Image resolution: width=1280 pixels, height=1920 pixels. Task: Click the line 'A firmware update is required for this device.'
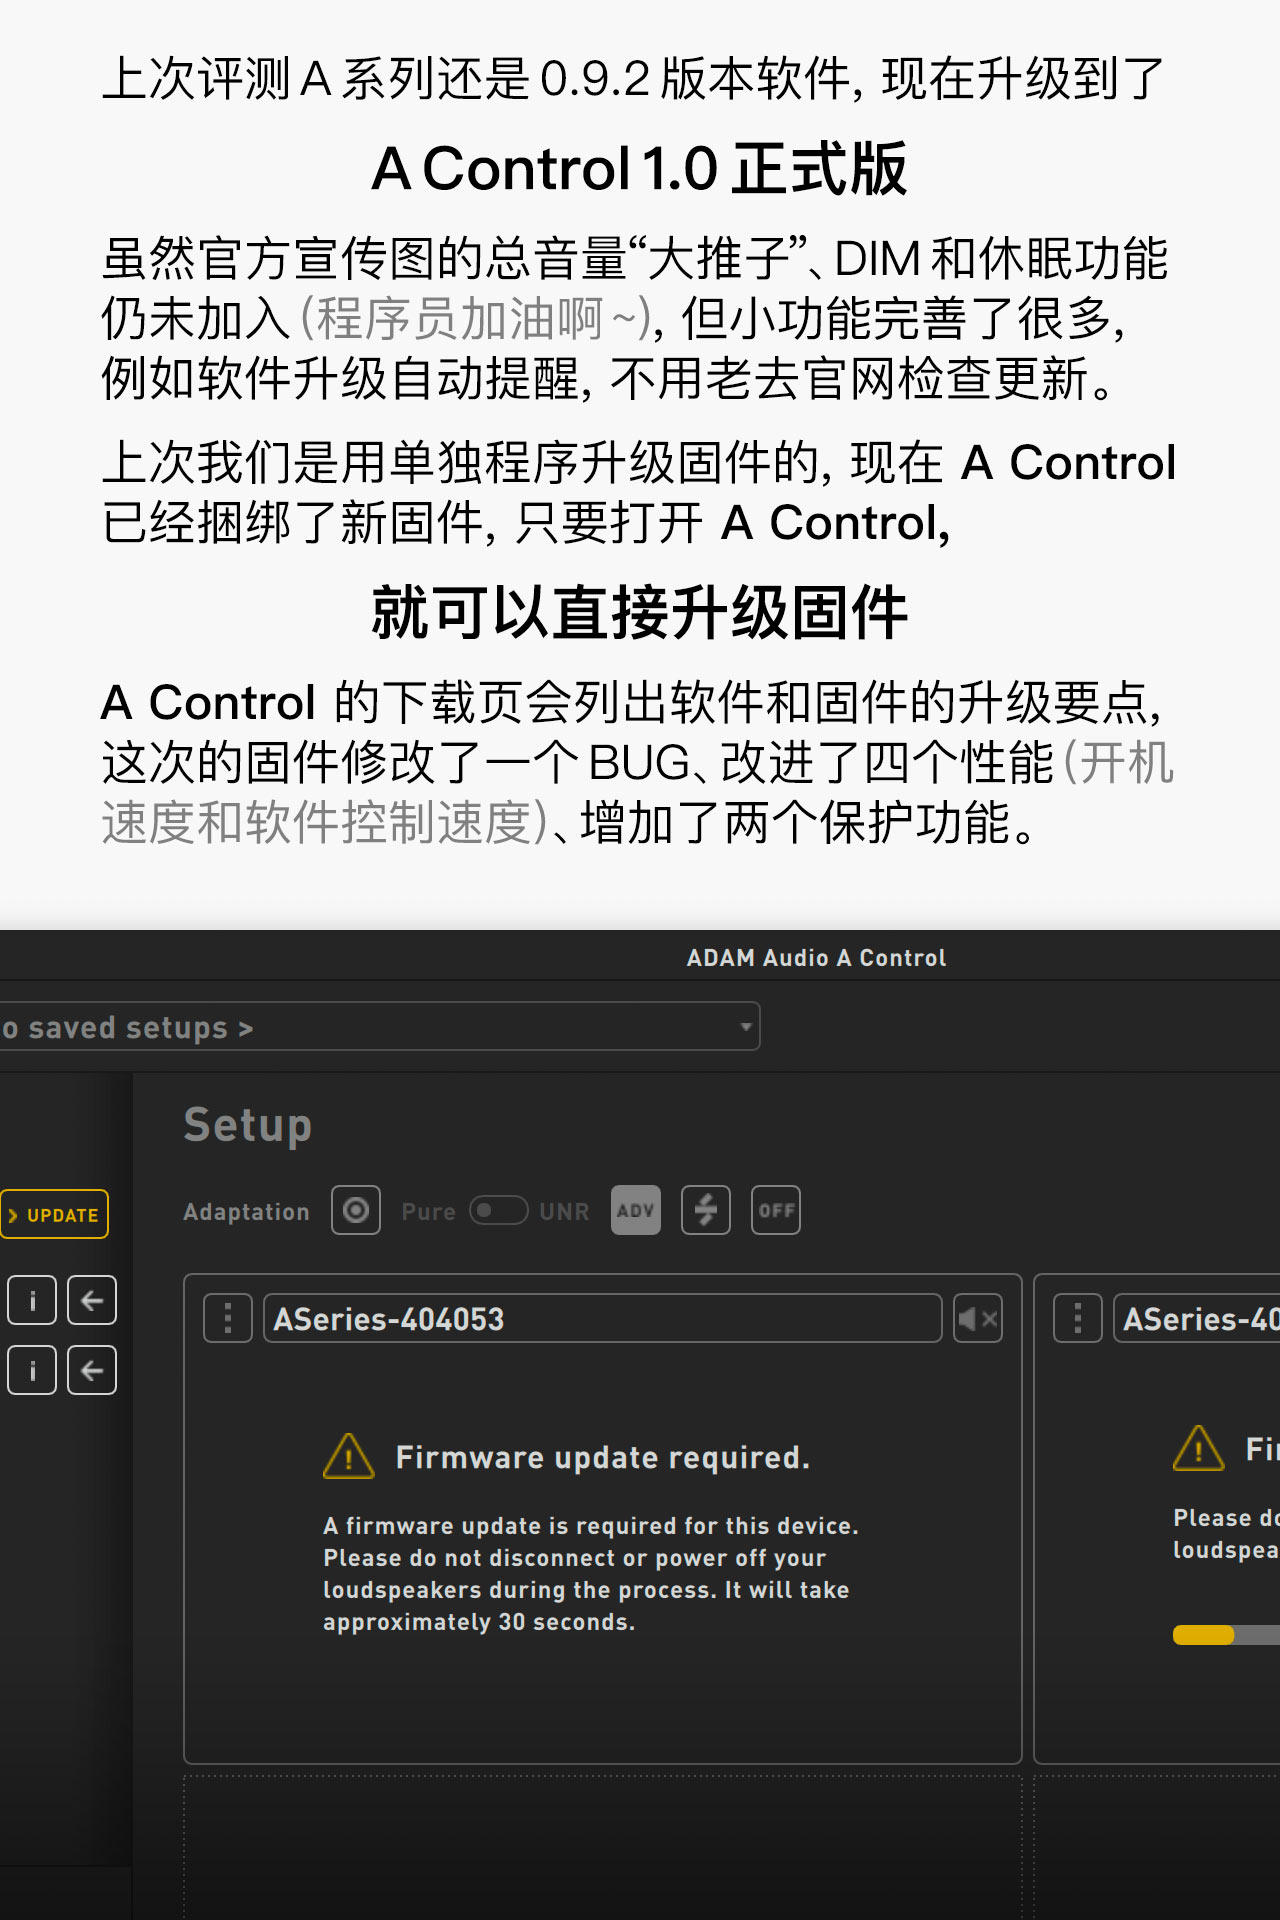(x=591, y=1526)
